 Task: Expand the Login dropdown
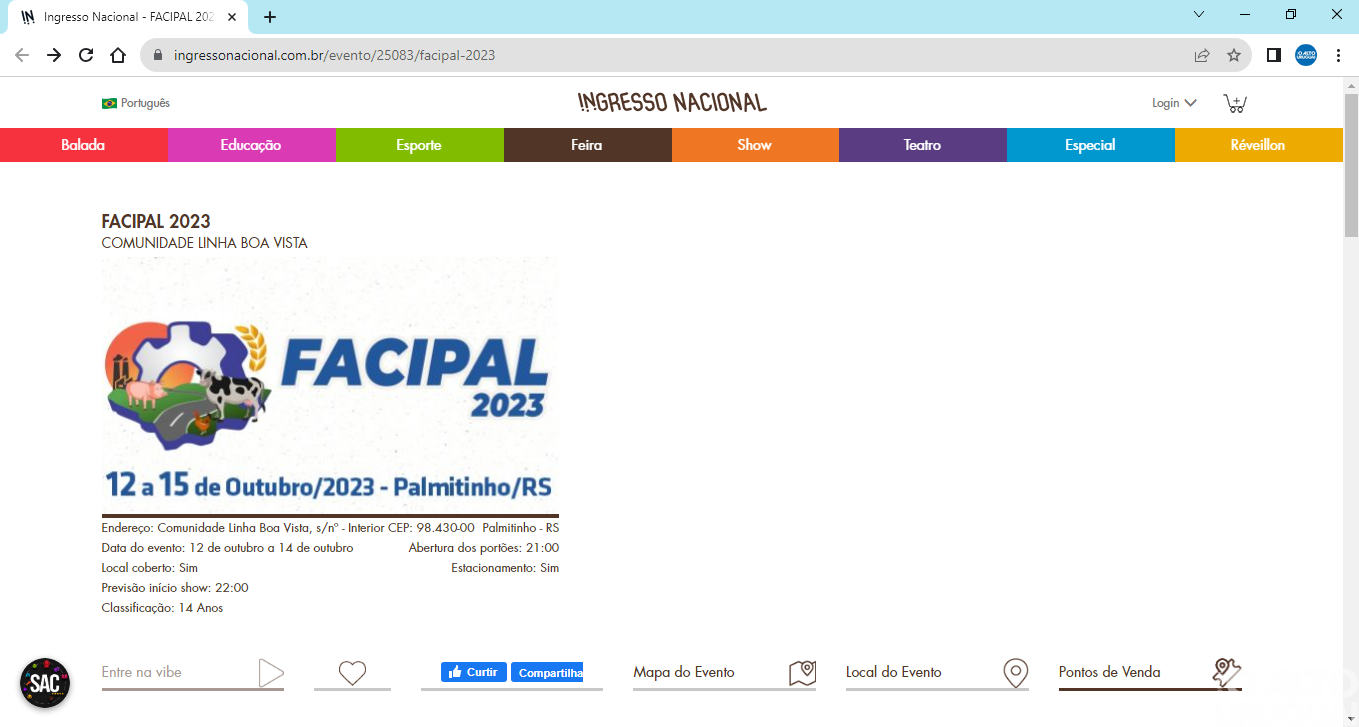coord(1174,103)
